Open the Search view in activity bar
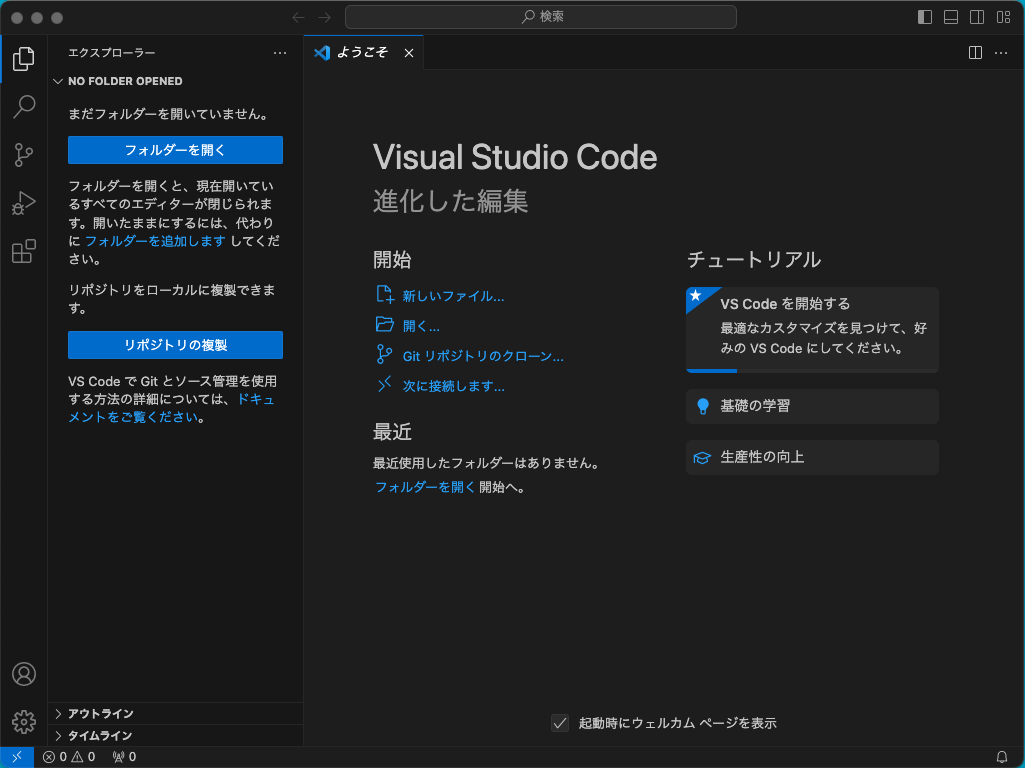 [24, 106]
